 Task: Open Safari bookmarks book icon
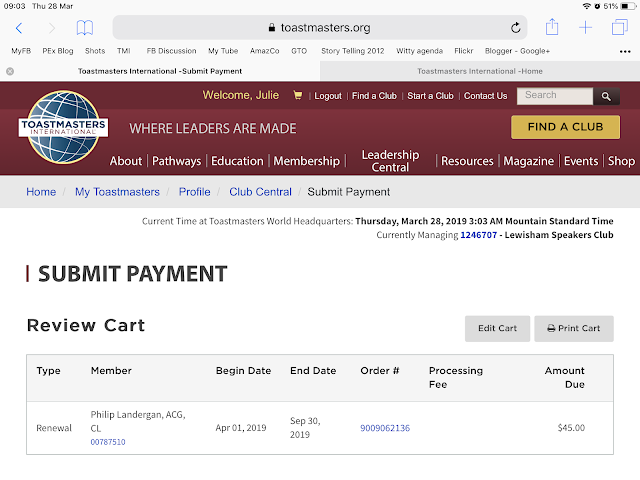[85, 28]
